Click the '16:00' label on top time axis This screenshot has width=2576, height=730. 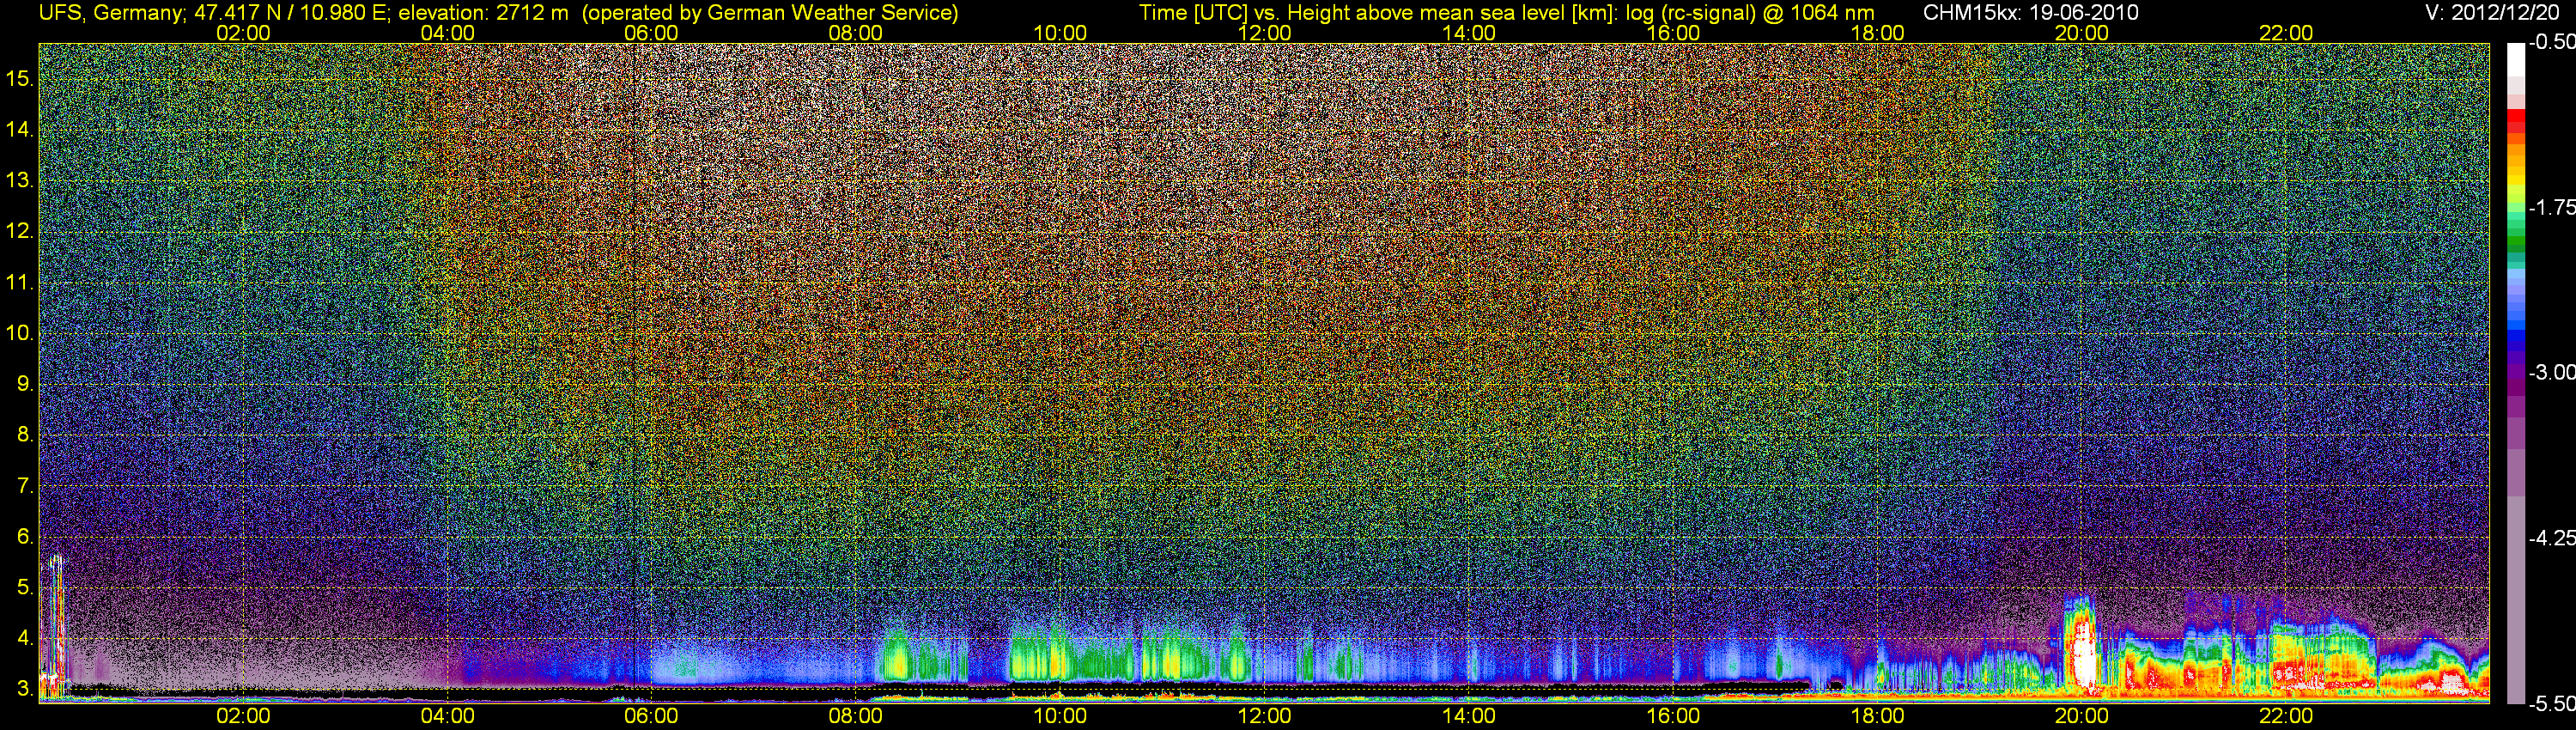1673,33
